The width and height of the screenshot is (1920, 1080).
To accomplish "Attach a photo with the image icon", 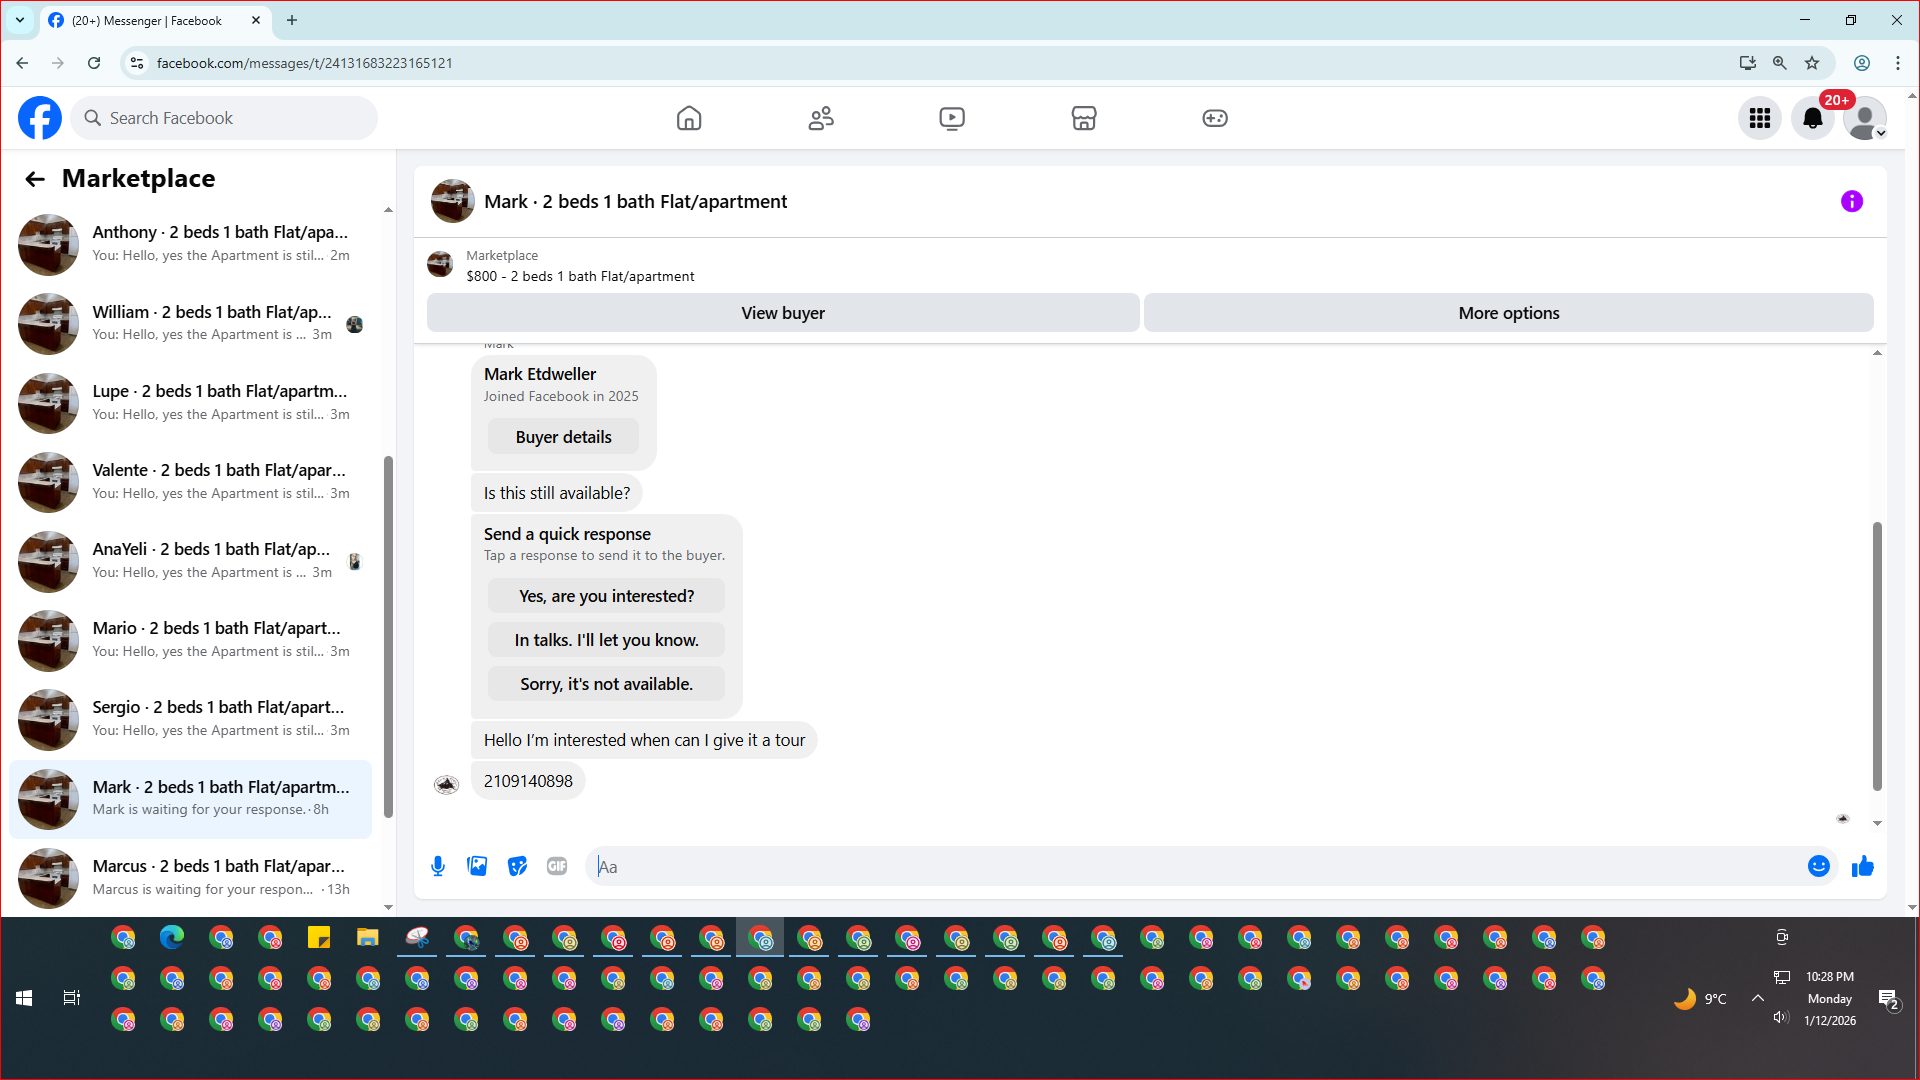I will [477, 866].
